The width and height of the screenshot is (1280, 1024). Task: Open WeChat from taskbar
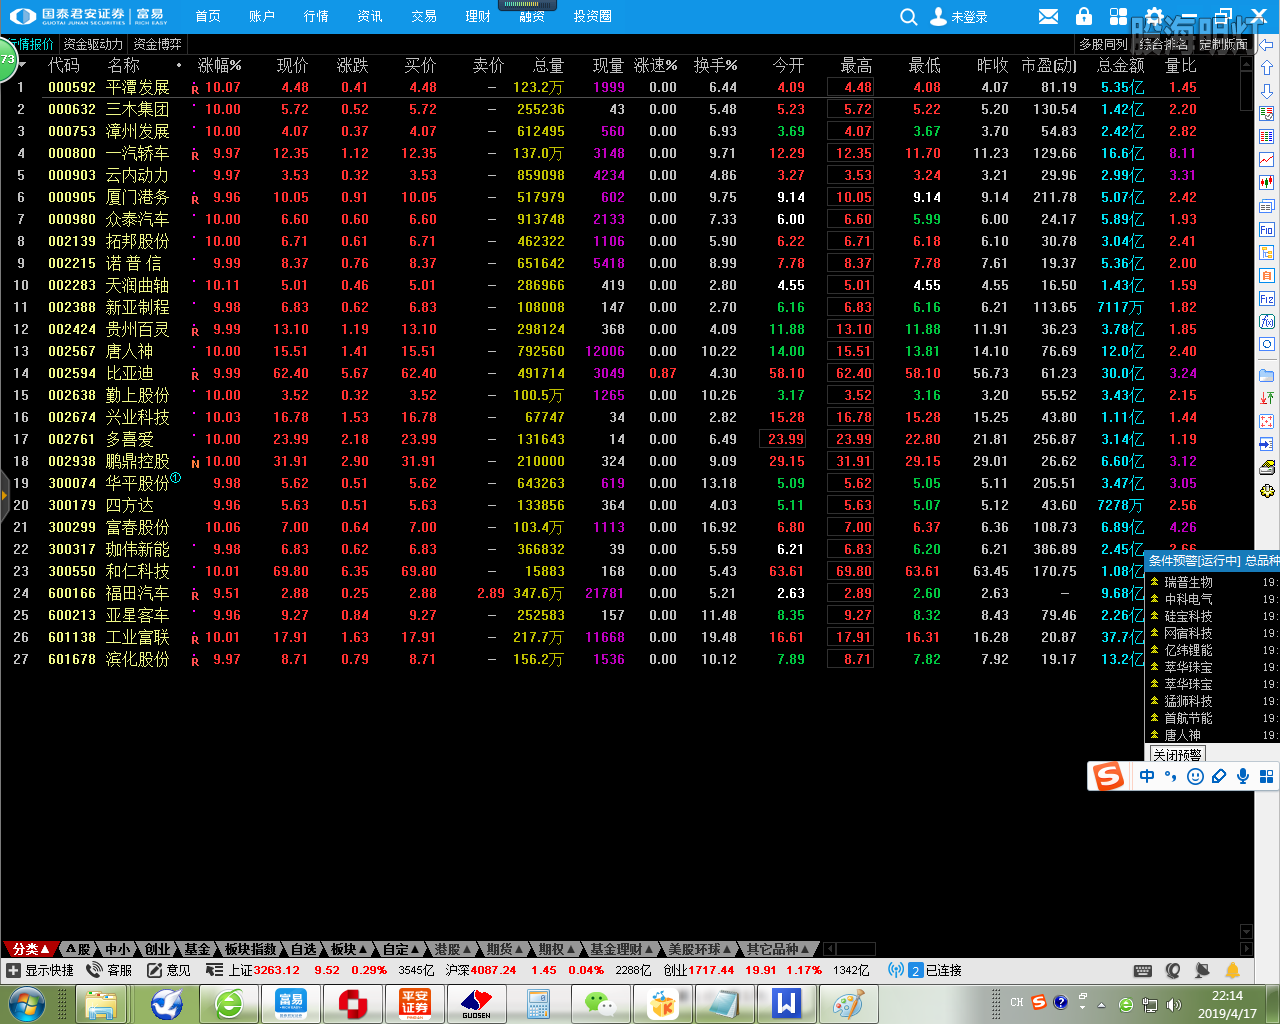[600, 1004]
